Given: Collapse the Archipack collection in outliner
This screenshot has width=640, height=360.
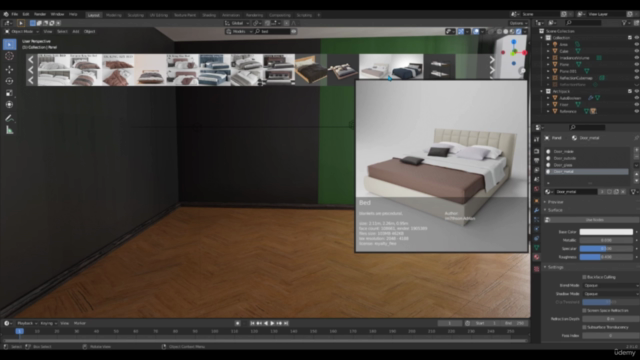Looking at the screenshot, I should coord(542,91).
